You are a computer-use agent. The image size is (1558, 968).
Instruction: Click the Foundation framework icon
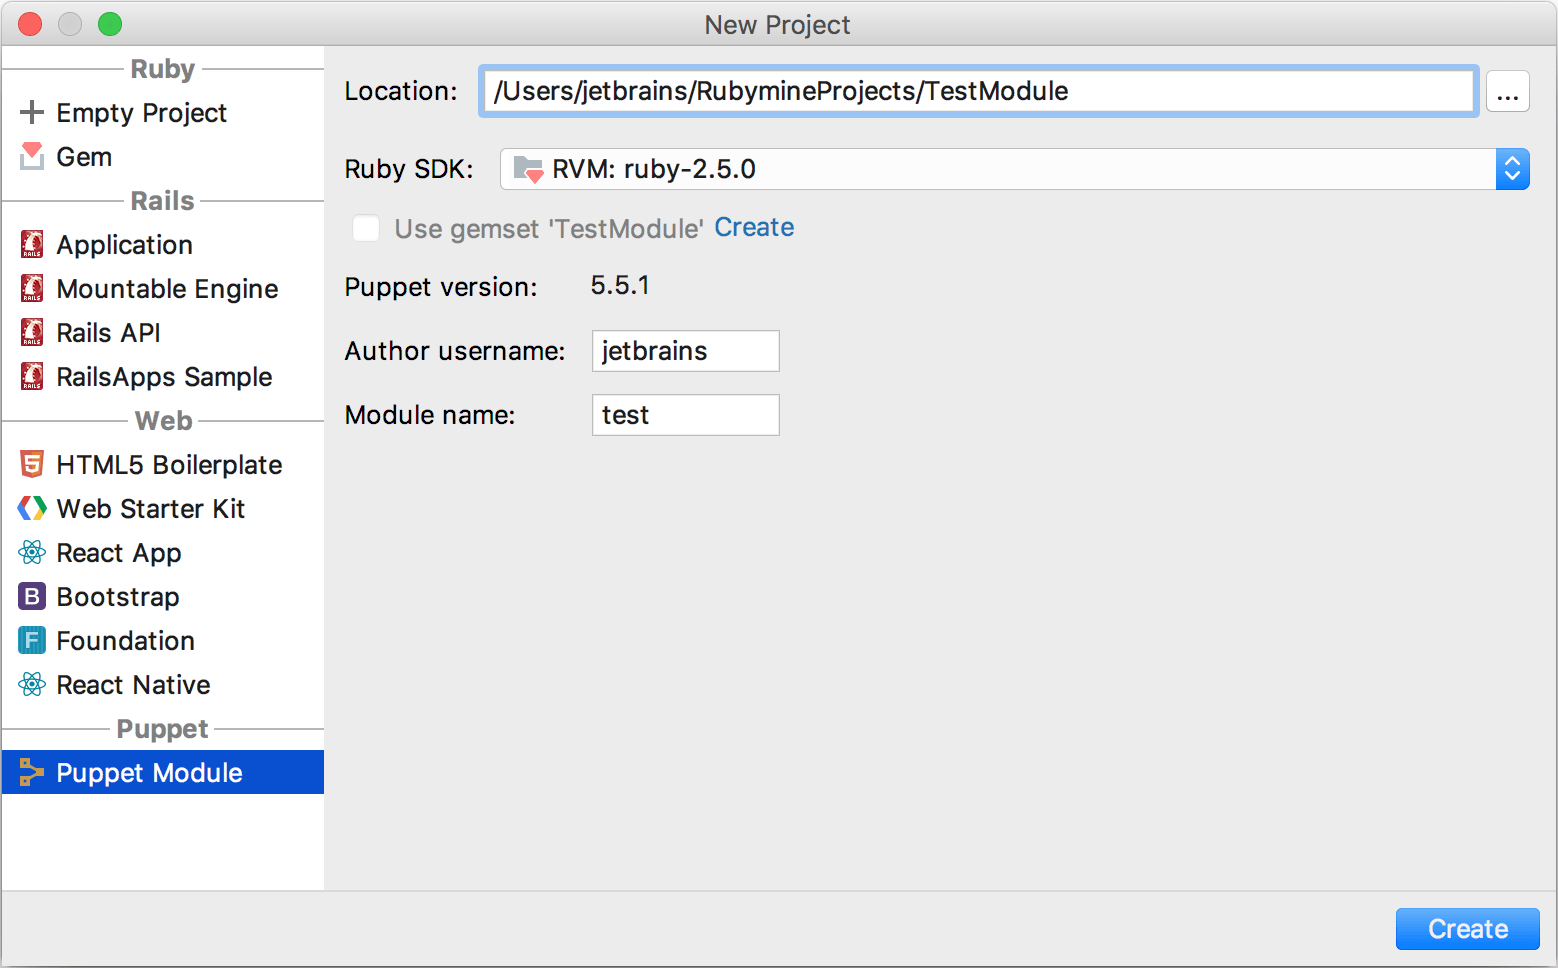(x=30, y=640)
